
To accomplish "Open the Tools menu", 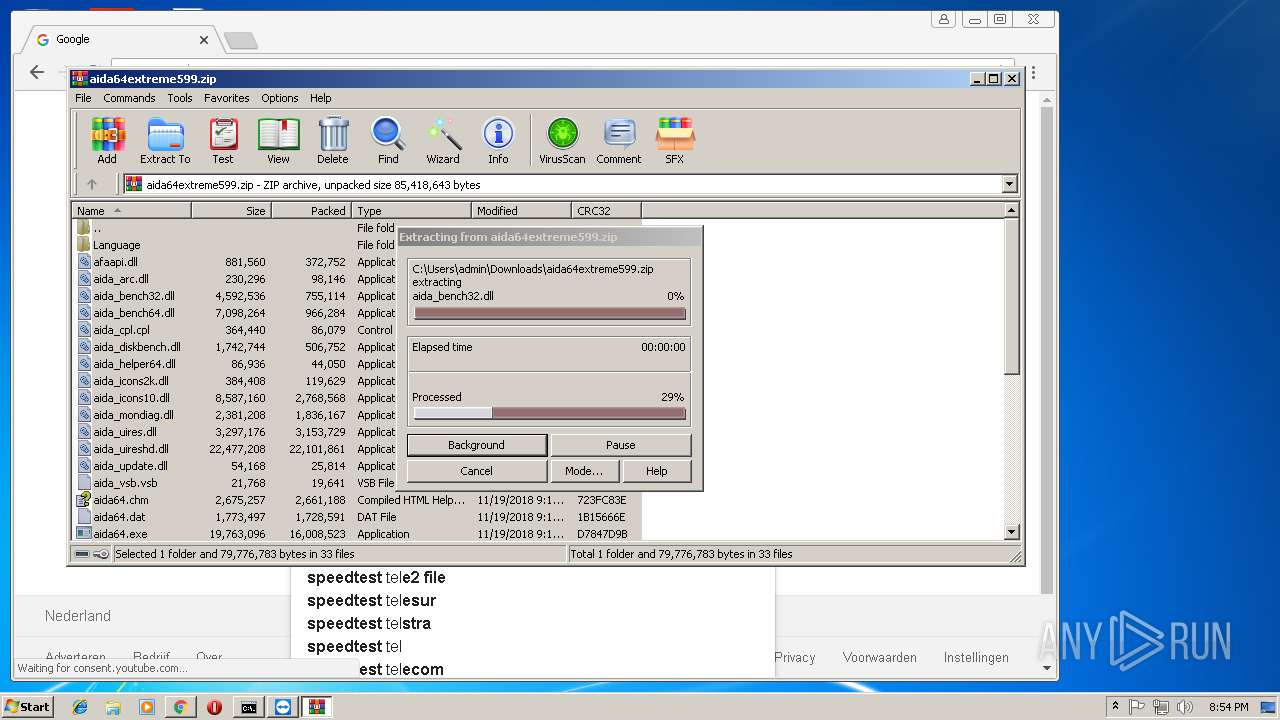I will pos(180,98).
